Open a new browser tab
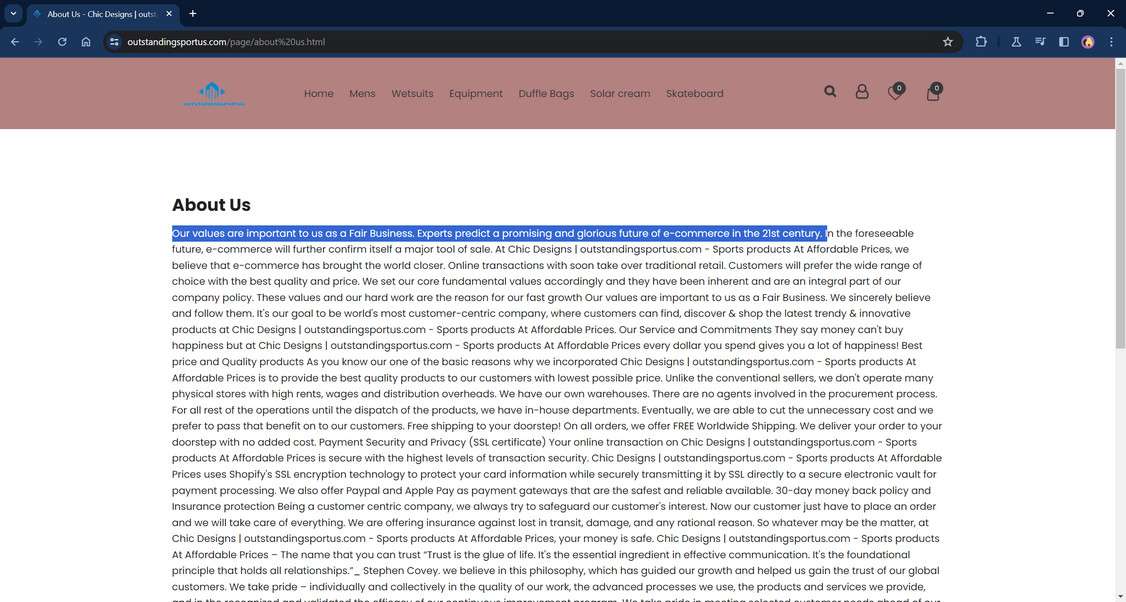This screenshot has height=602, width=1126. [192, 14]
